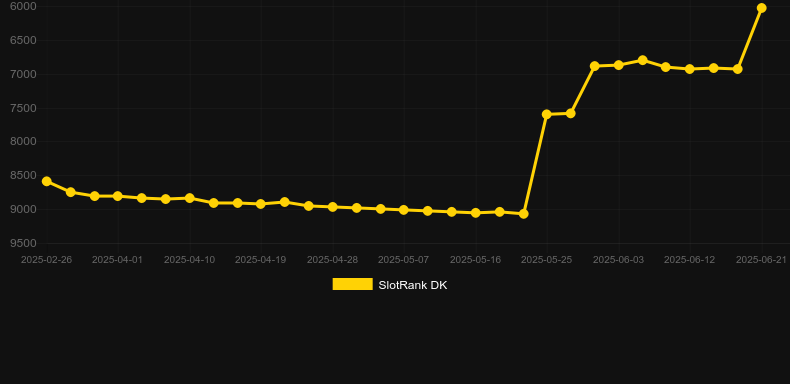Click the 2025-02-26 x-axis date label
This screenshot has height=384, width=790.
coord(46,260)
